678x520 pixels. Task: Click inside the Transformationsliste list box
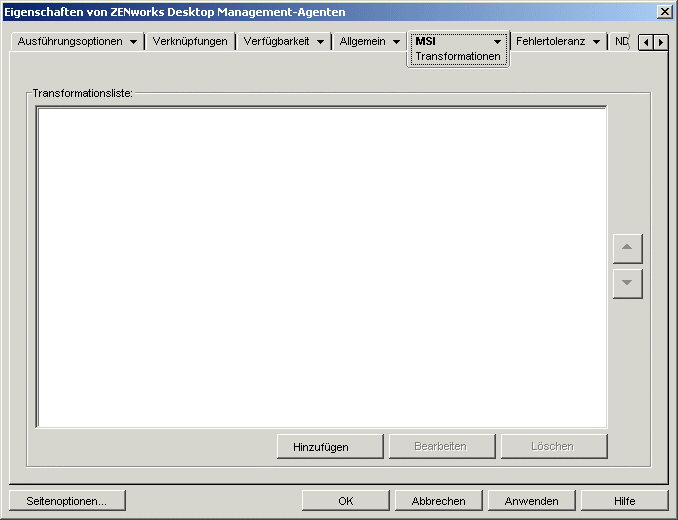[x=322, y=267]
